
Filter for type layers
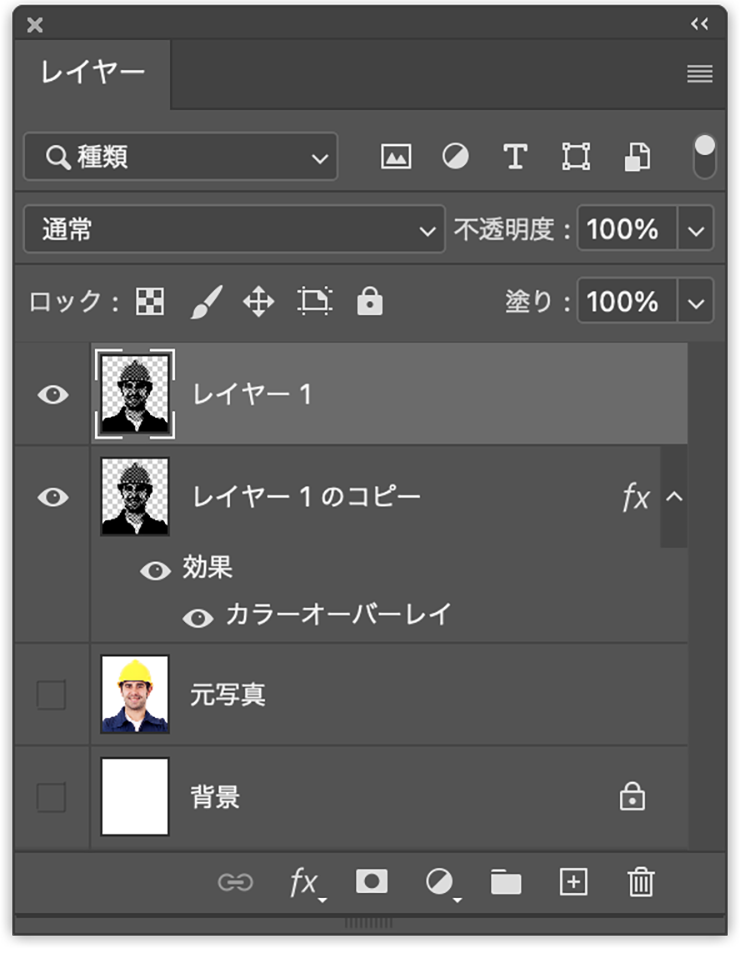click(515, 157)
